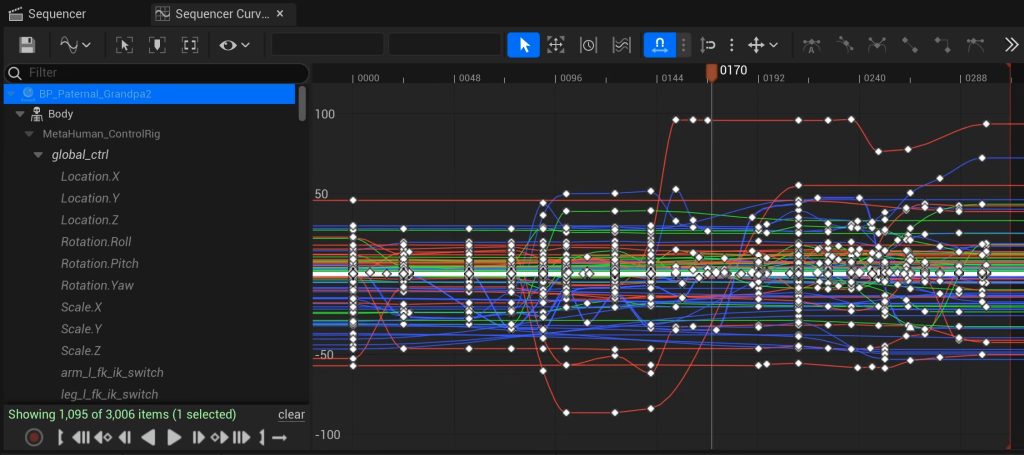The height and width of the screenshot is (455, 1024).
Task: Set keys to weighted tangents
Action: [x=975, y=45]
